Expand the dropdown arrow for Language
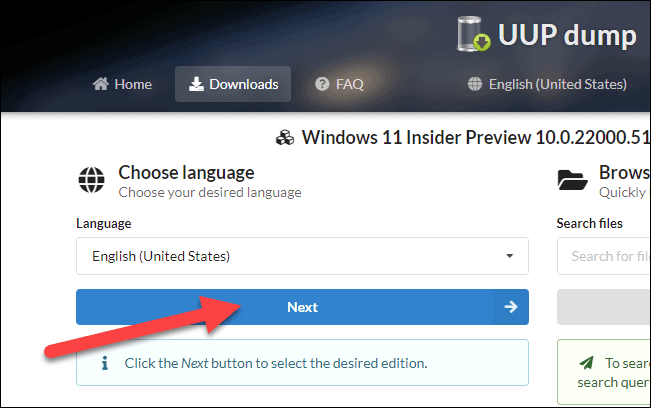The width and height of the screenshot is (651, 408). click(510, 256)
